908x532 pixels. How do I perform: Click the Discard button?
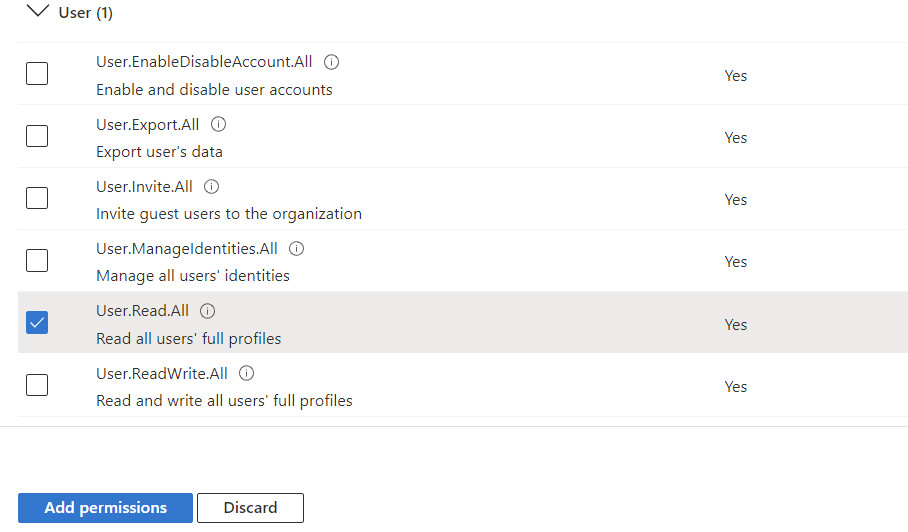point(250,508)
